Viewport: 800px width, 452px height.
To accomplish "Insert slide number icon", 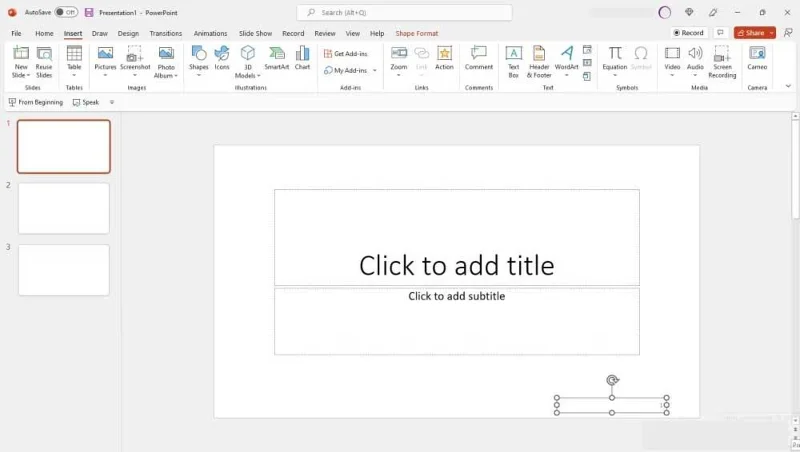I will point(587,63).
